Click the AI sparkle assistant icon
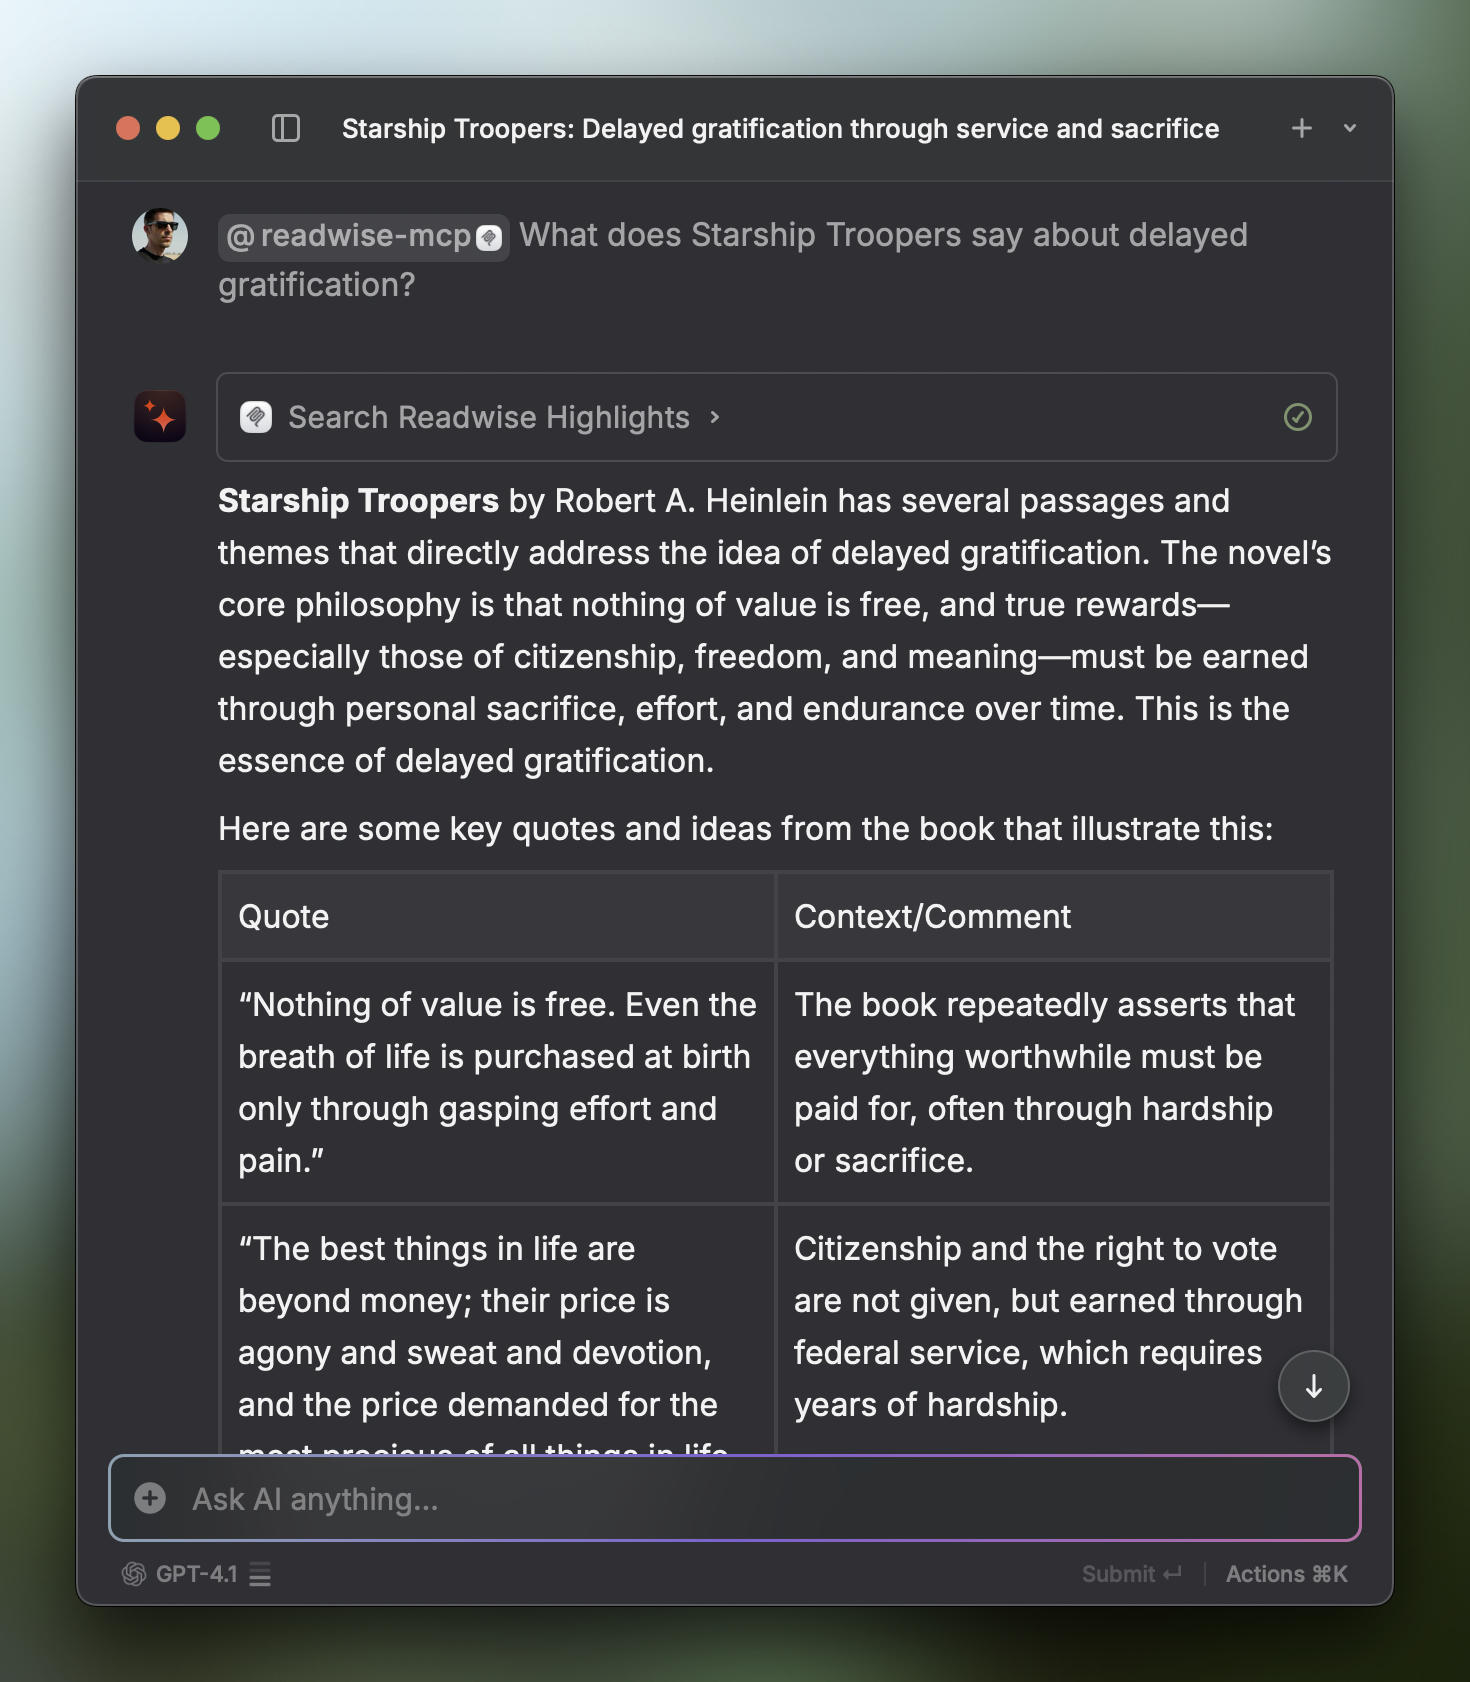This screenshot has width=1470, height=1682. (x=160, y=416)
